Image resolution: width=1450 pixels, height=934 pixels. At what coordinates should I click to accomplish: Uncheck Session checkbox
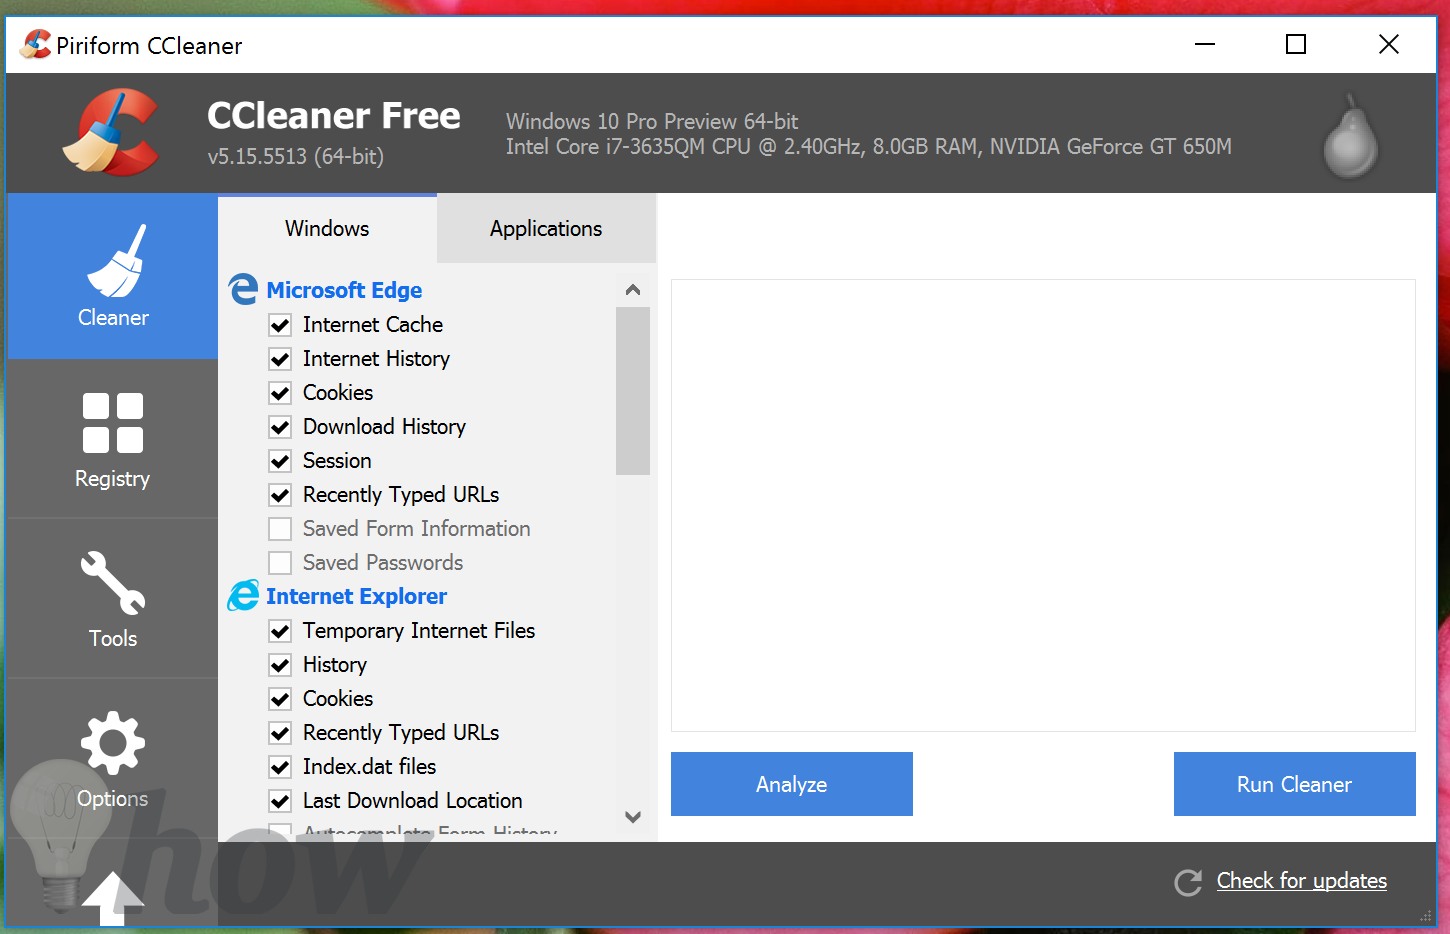point(280,461)
